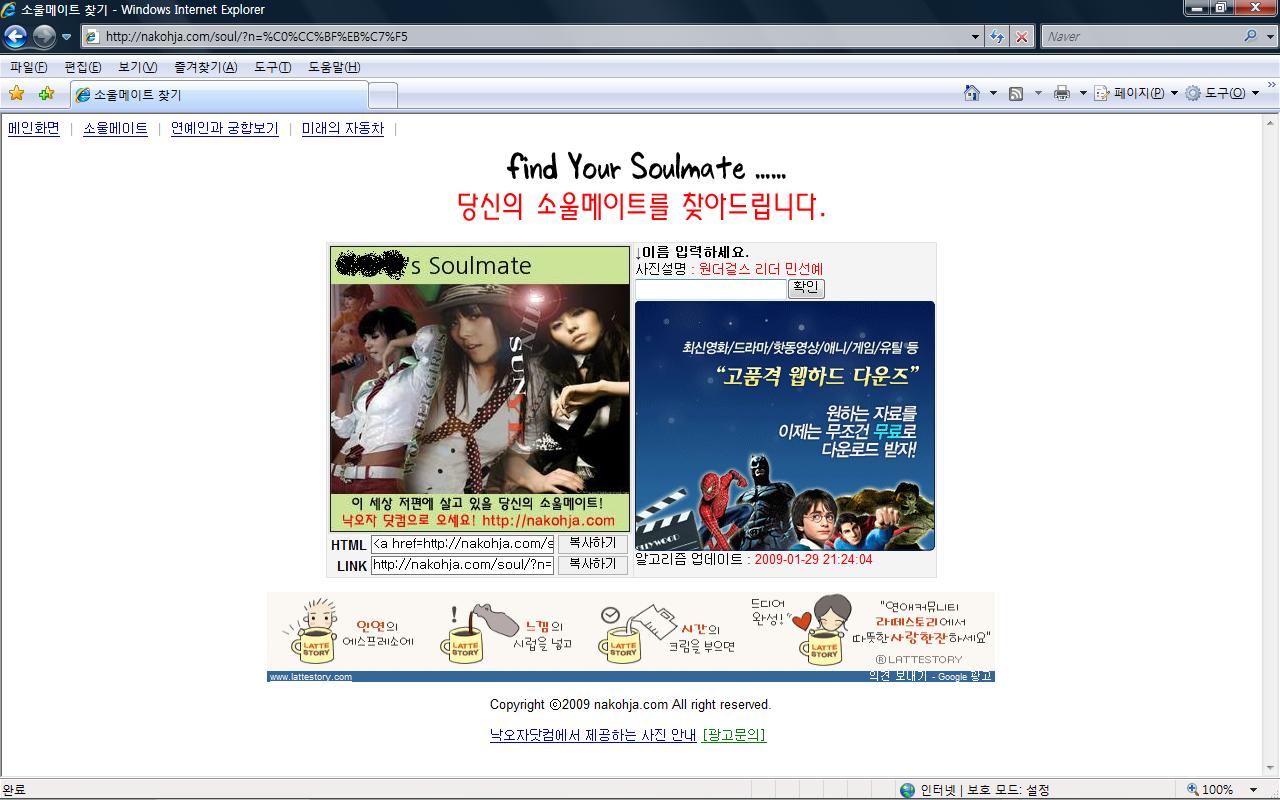Screen dimensions: 1280x800
Task: Click the Refresh page icon
Action: (997, 37)
